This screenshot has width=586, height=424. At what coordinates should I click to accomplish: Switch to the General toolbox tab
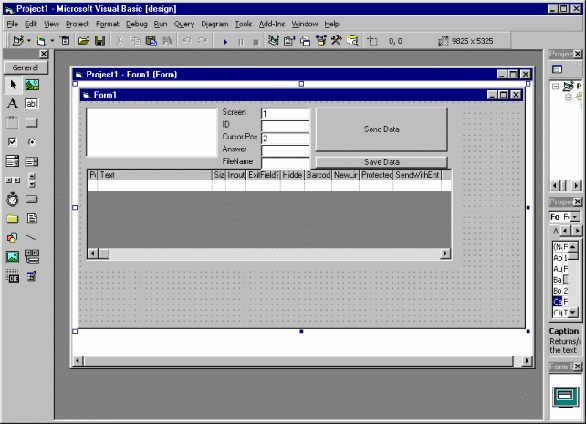25,68
